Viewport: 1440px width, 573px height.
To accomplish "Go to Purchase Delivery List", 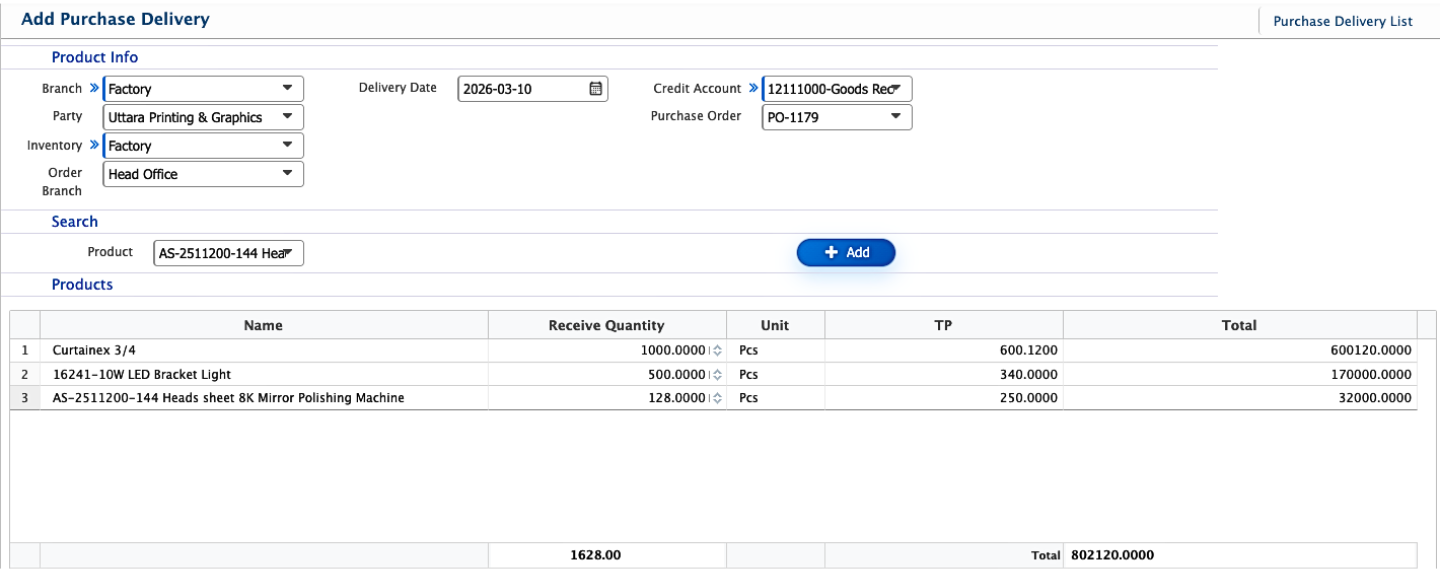I will point(1342,21).
